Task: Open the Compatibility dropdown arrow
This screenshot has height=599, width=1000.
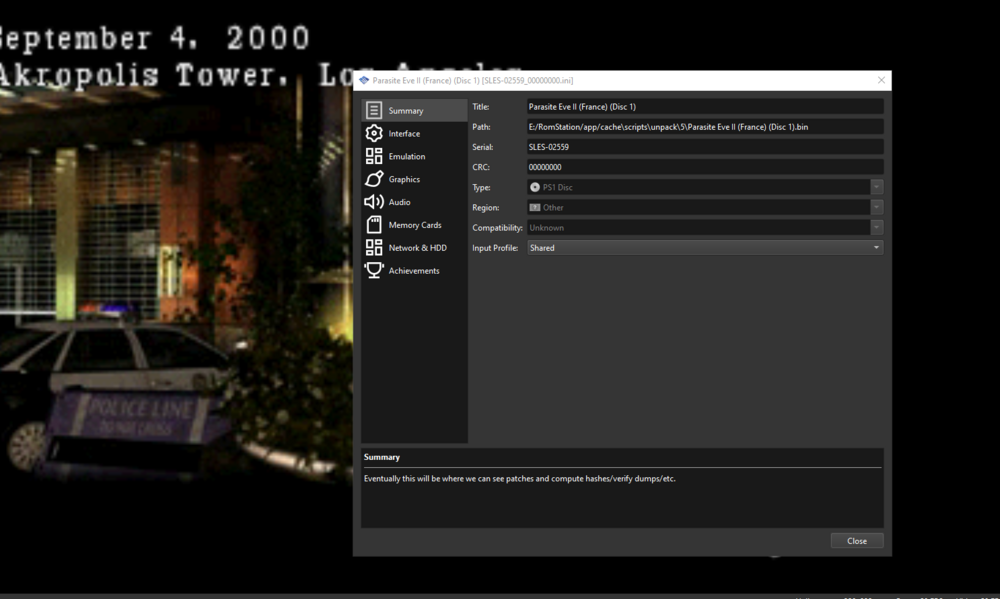Action: click(876, 228)
